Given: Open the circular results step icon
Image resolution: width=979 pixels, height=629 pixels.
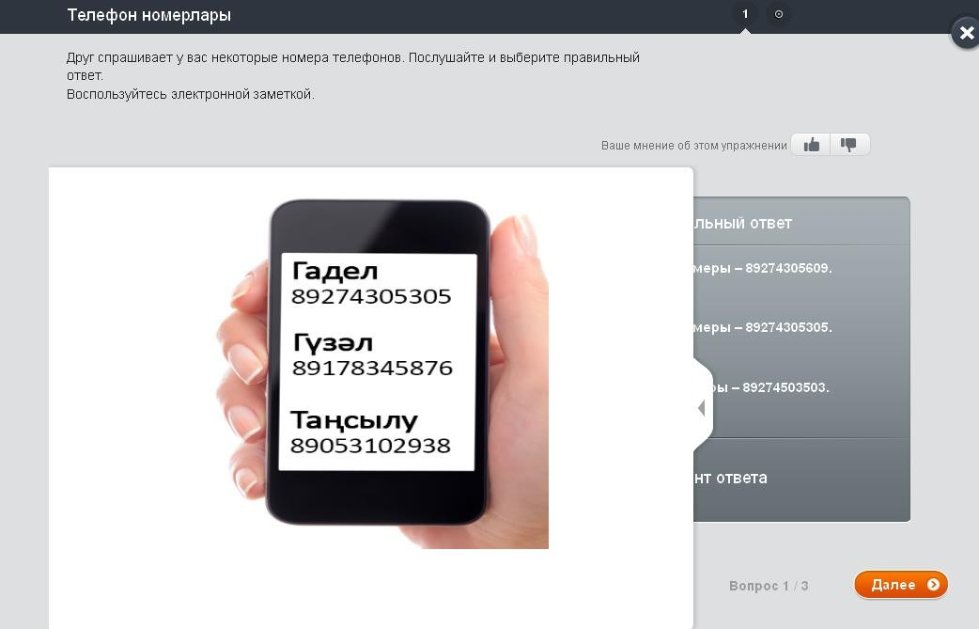Looking at the screenshot, I should 779,14.
